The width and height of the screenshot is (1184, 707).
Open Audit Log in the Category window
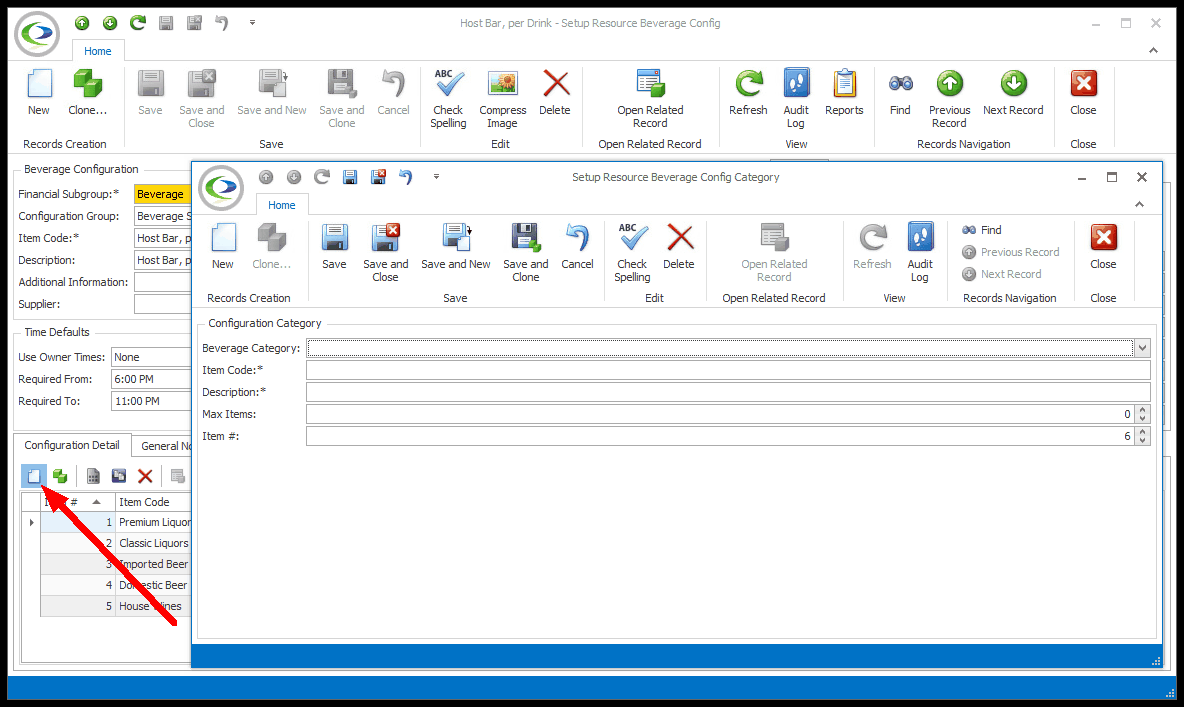tap(920, 252)
